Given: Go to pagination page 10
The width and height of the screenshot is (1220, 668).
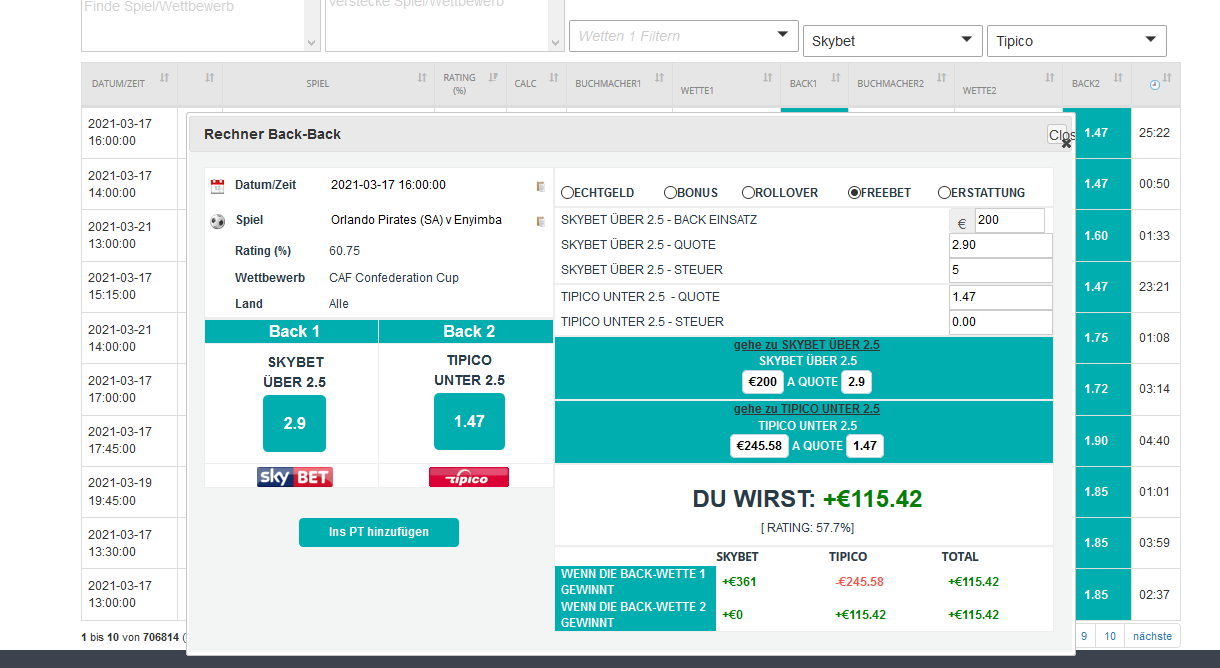Looking at the screenshot, I should pyautogui.click(x=1110, y=636).
